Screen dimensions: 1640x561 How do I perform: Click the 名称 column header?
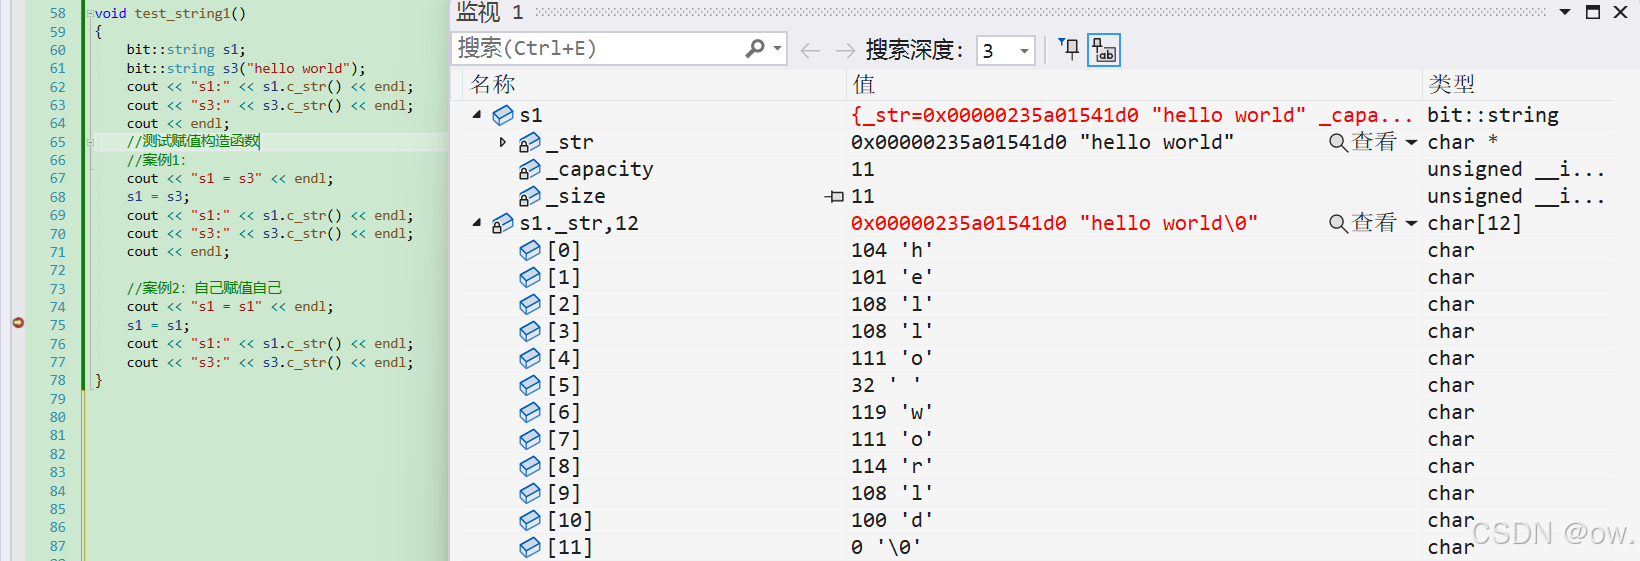point(493,84)
